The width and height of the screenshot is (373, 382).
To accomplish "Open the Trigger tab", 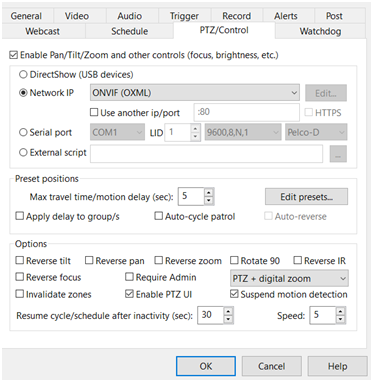I will coord(184,16).
